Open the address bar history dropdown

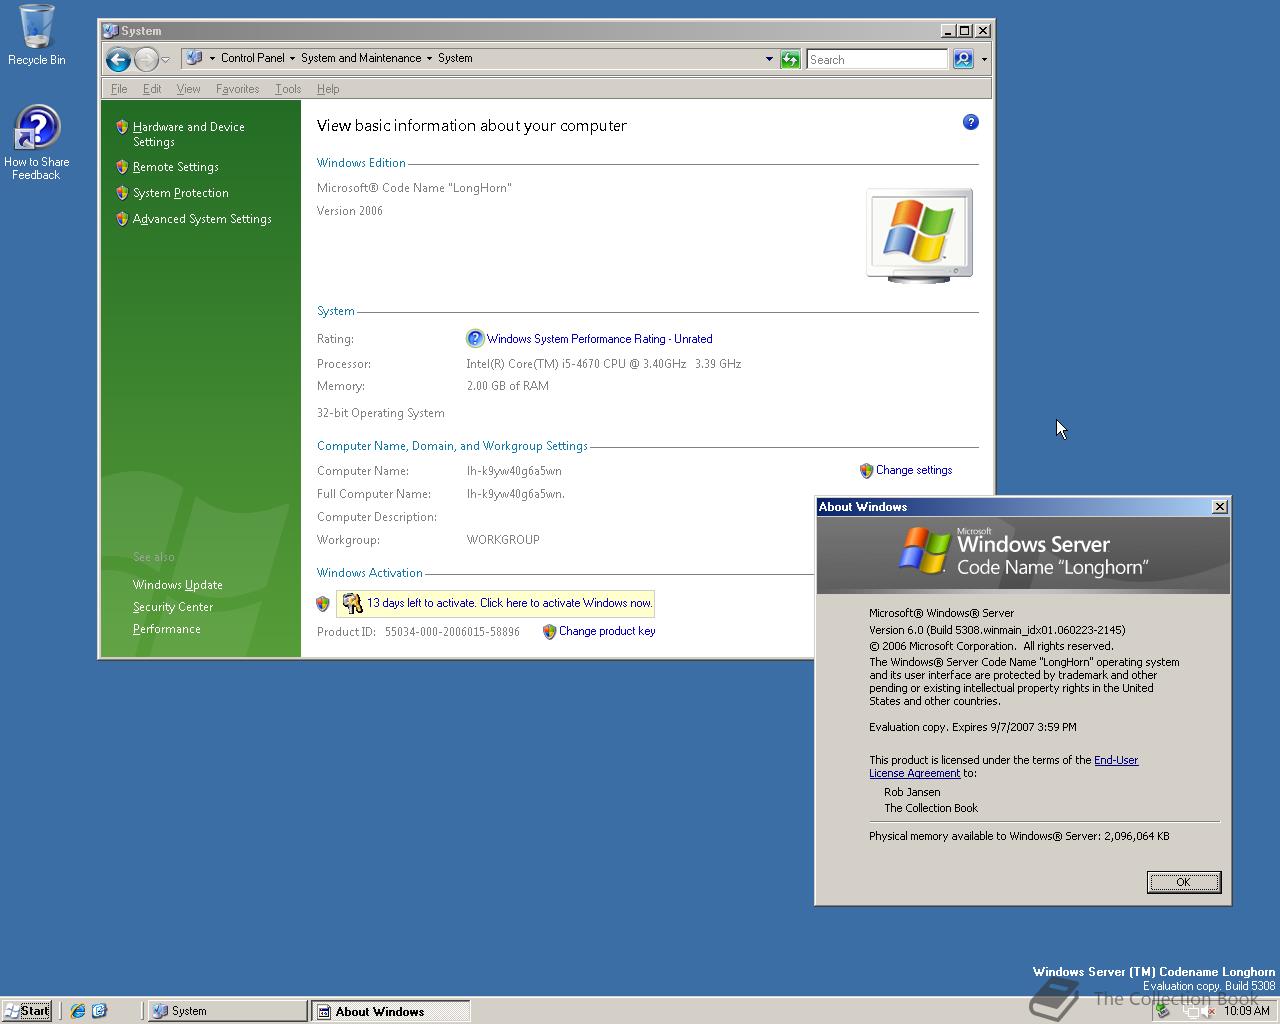[x=769, y=59]
